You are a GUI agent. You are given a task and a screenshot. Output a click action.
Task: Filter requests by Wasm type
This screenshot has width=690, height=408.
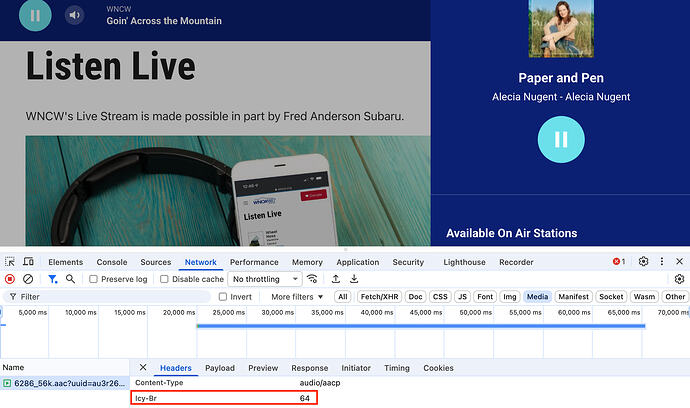[644, 297]
